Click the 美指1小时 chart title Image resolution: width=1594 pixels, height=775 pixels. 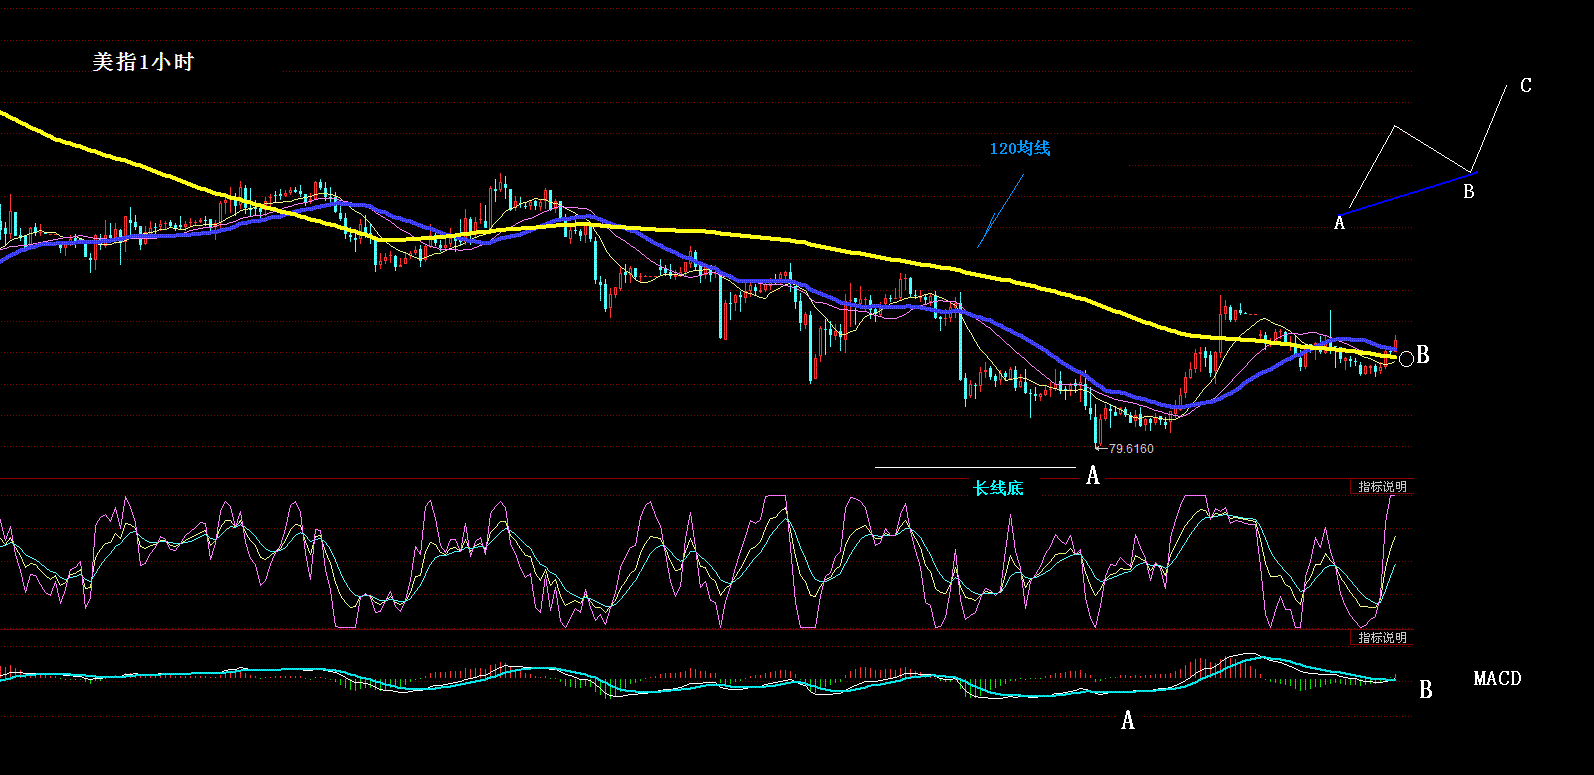[x=143, y=62]
